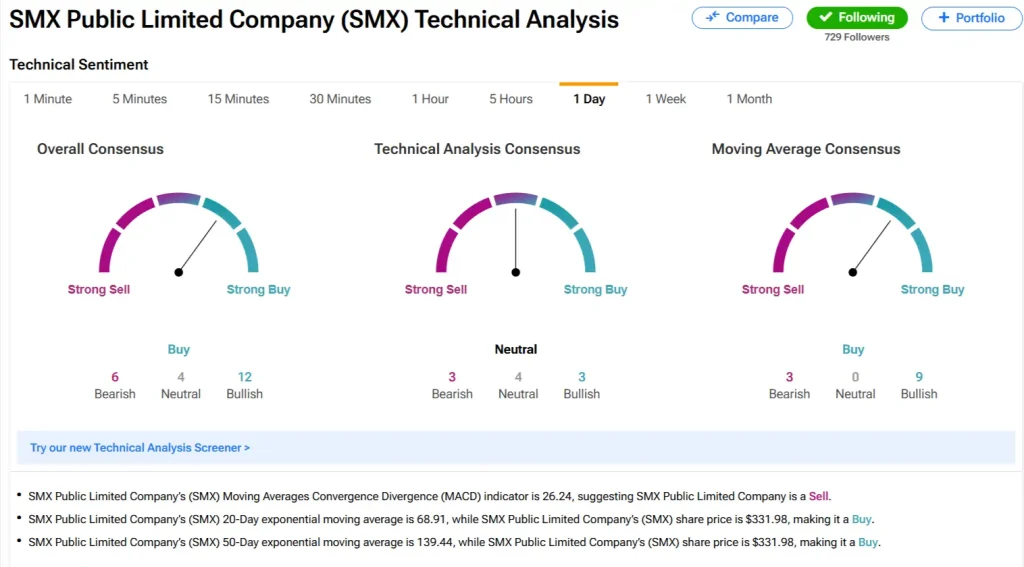Switch to the 5 Minutes tab
The height and width of the screenshot is (567, 1024).
(x=140, y=99)
